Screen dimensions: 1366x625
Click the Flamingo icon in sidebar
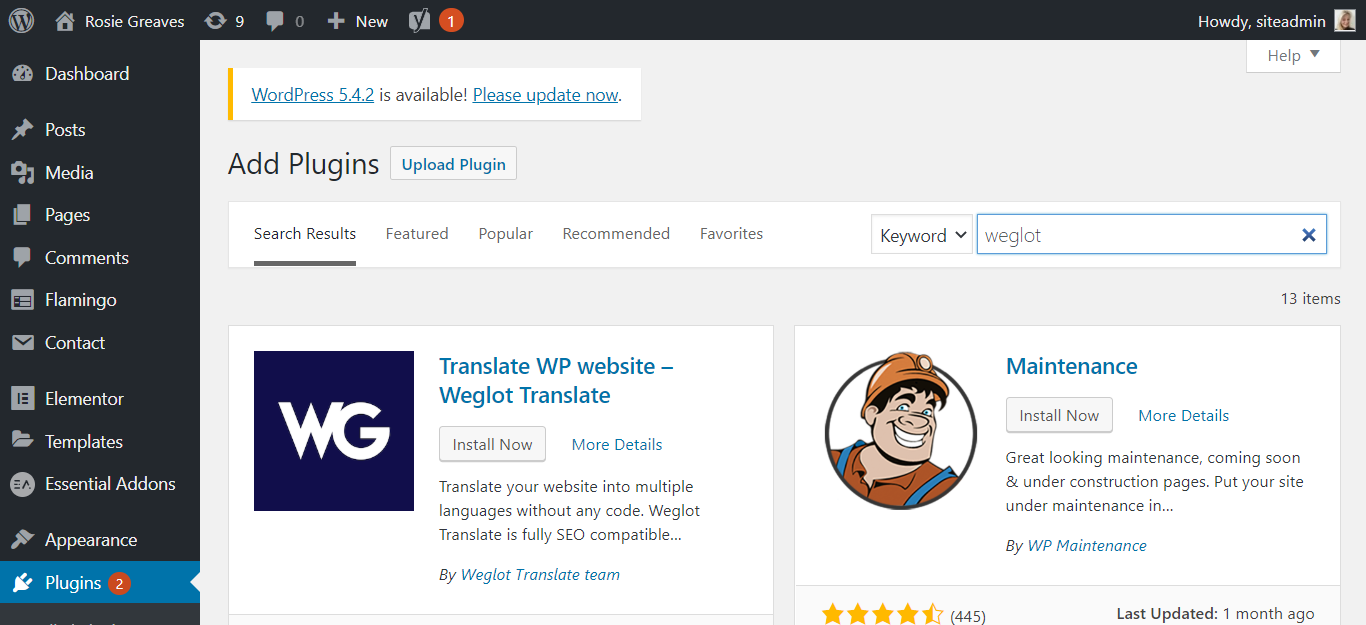(x=22, y=300)
